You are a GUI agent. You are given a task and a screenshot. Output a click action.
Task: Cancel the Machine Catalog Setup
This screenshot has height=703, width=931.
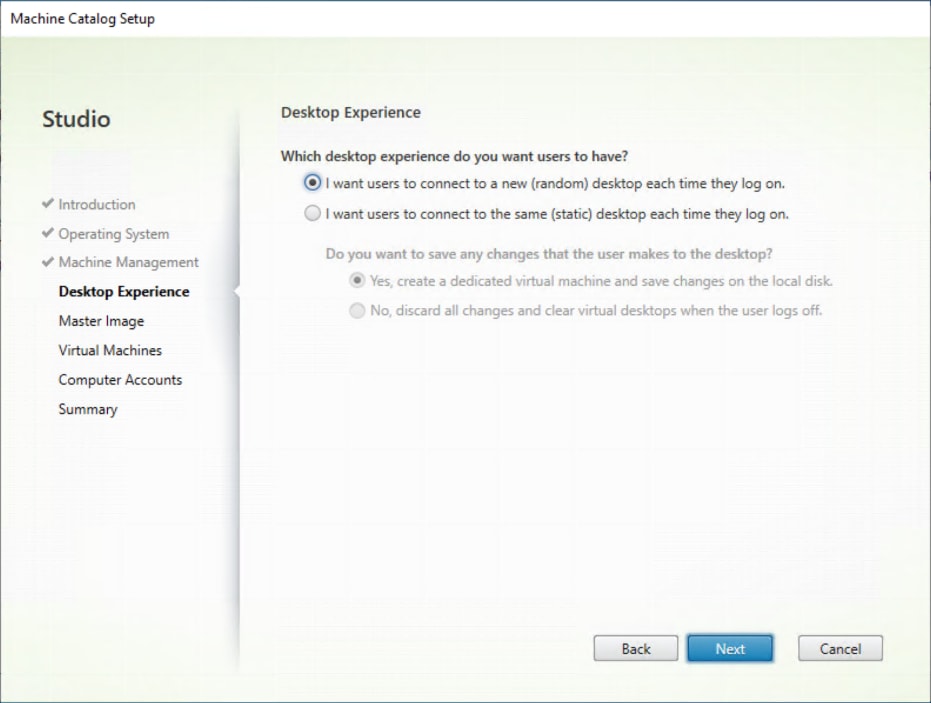[840, 648]
